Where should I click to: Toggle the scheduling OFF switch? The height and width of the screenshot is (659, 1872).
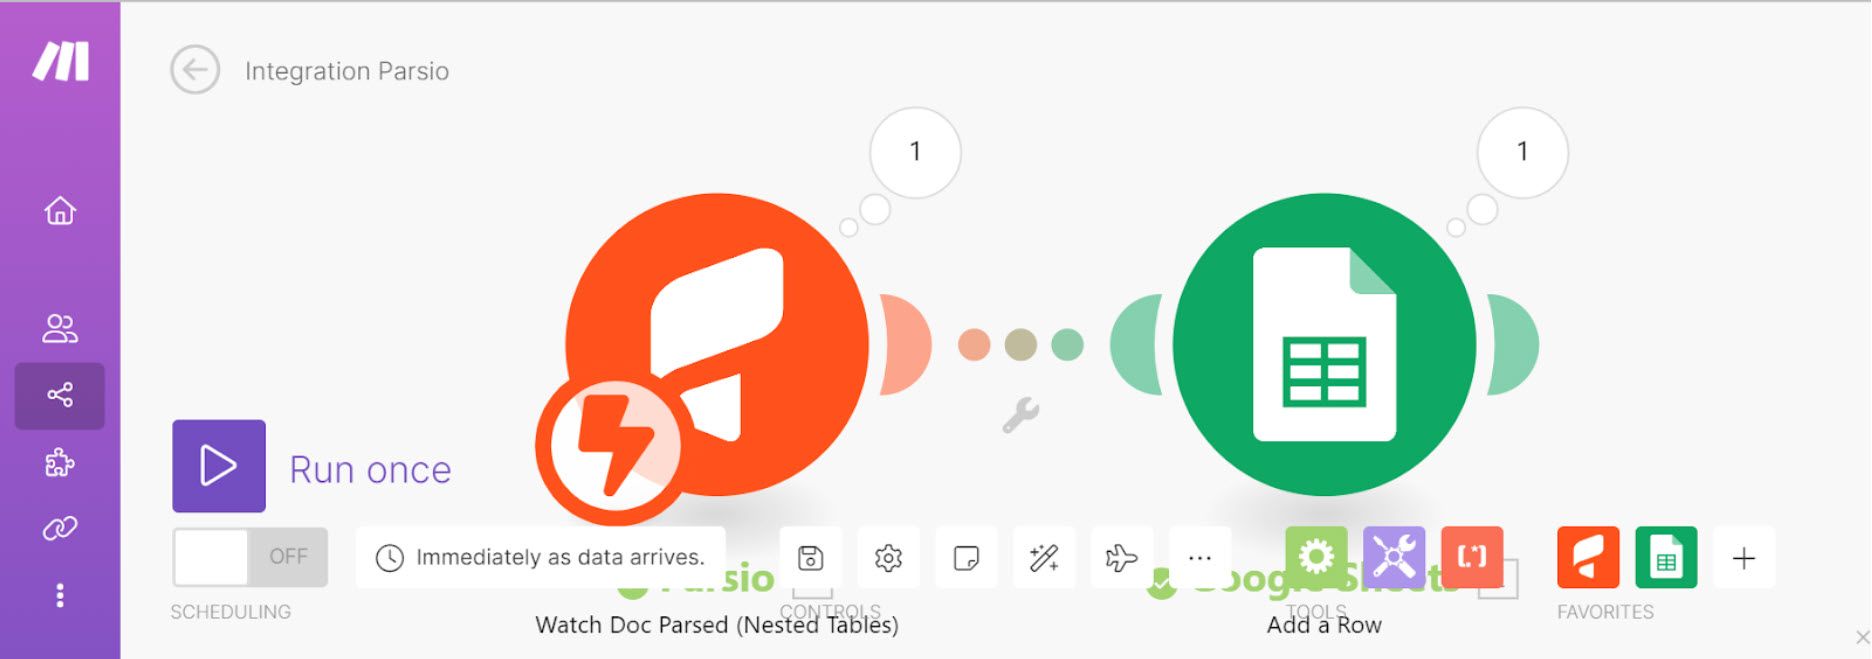click(250, 557)
